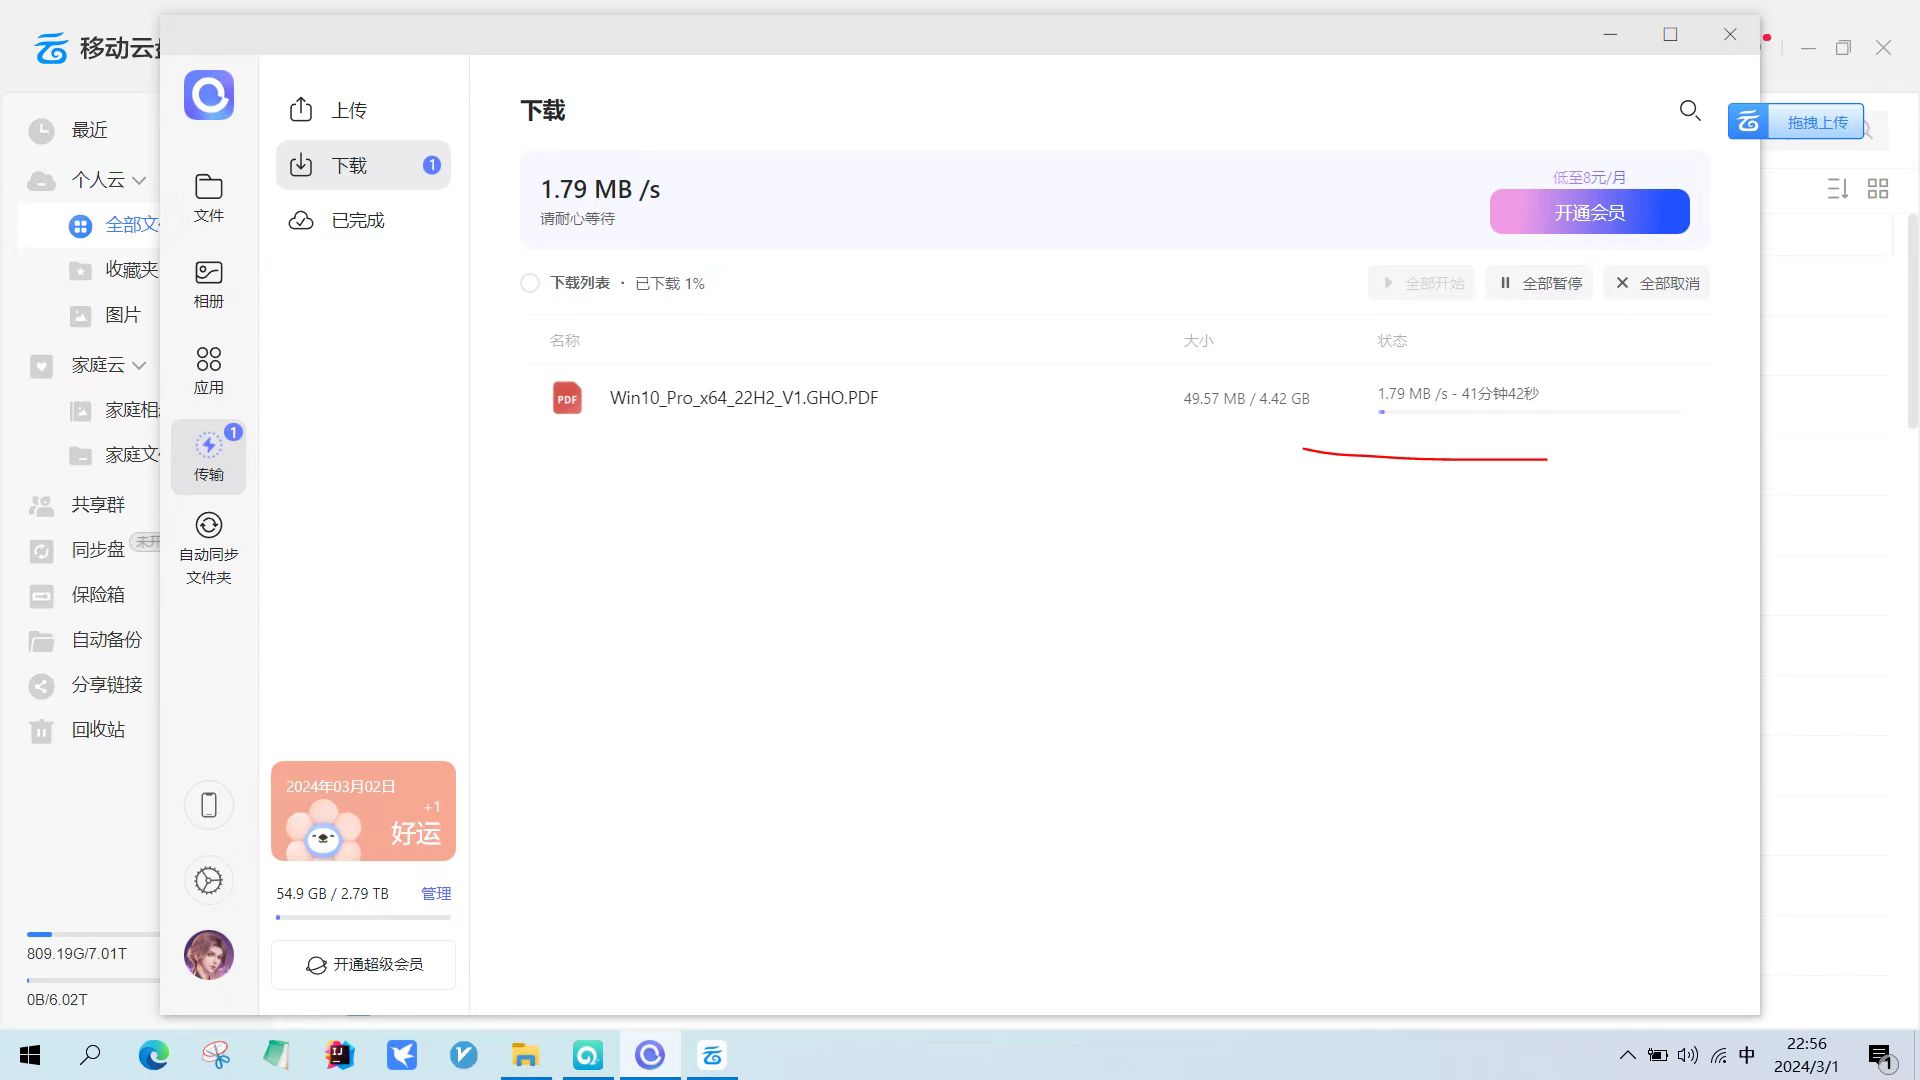Open the notification center icon
The height and width of the screenshot is (1080, 1920).
[1881, 1056]
